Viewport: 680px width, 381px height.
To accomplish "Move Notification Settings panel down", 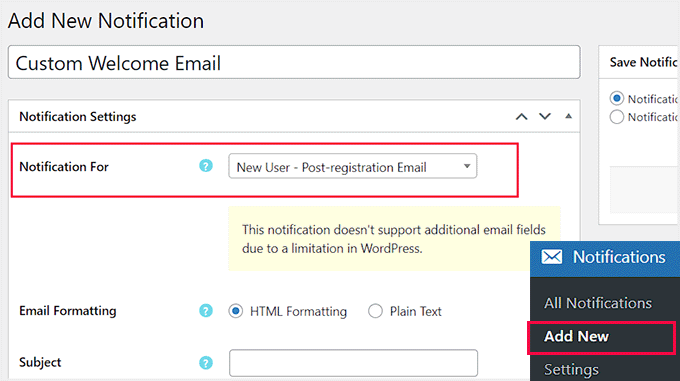I will tap(545, 116).
